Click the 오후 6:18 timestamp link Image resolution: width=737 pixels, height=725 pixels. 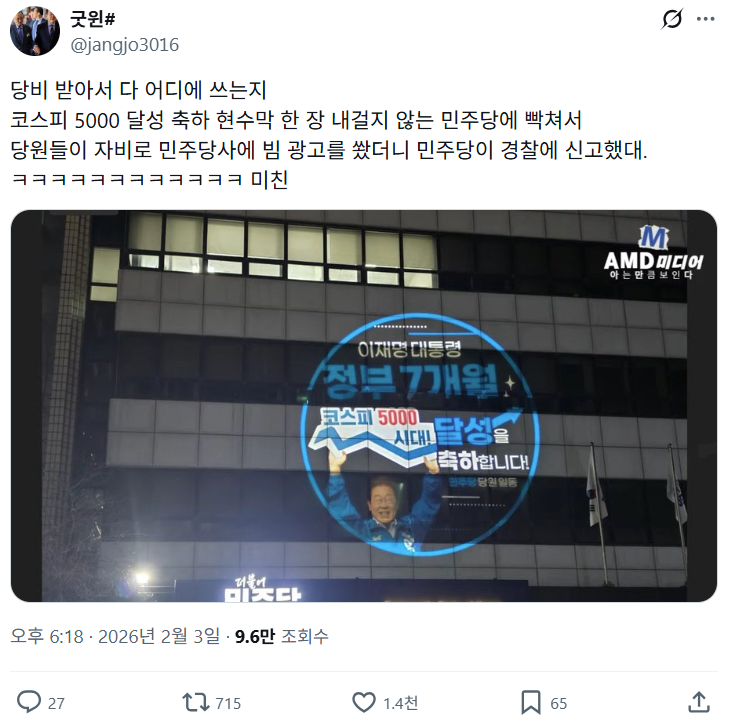coord(47,637)
